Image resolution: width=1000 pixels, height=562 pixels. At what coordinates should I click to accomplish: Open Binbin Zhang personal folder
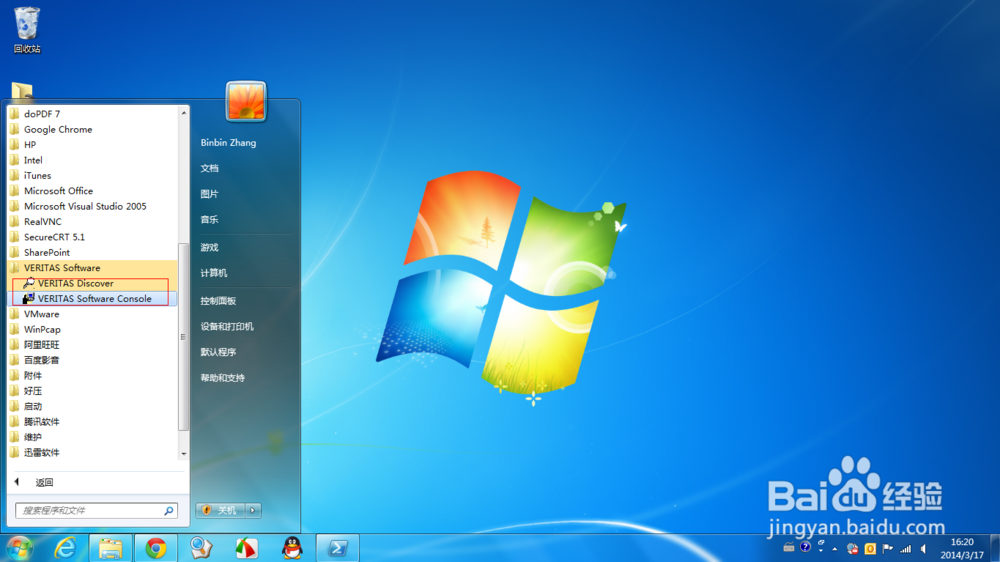pyautogui.click(x=228, y=142)
